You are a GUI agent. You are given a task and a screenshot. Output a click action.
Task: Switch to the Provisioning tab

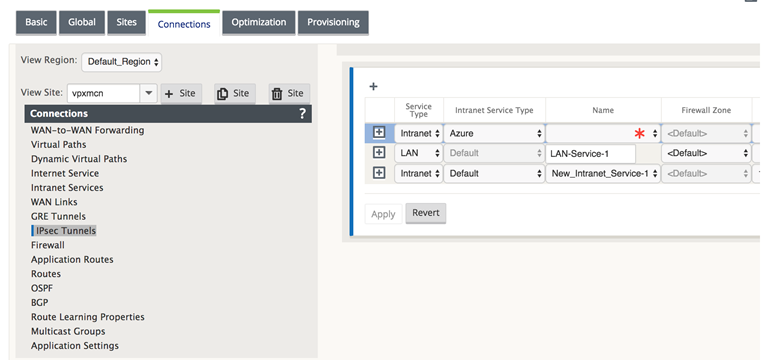pyautogui.click(x=333, y=22)
